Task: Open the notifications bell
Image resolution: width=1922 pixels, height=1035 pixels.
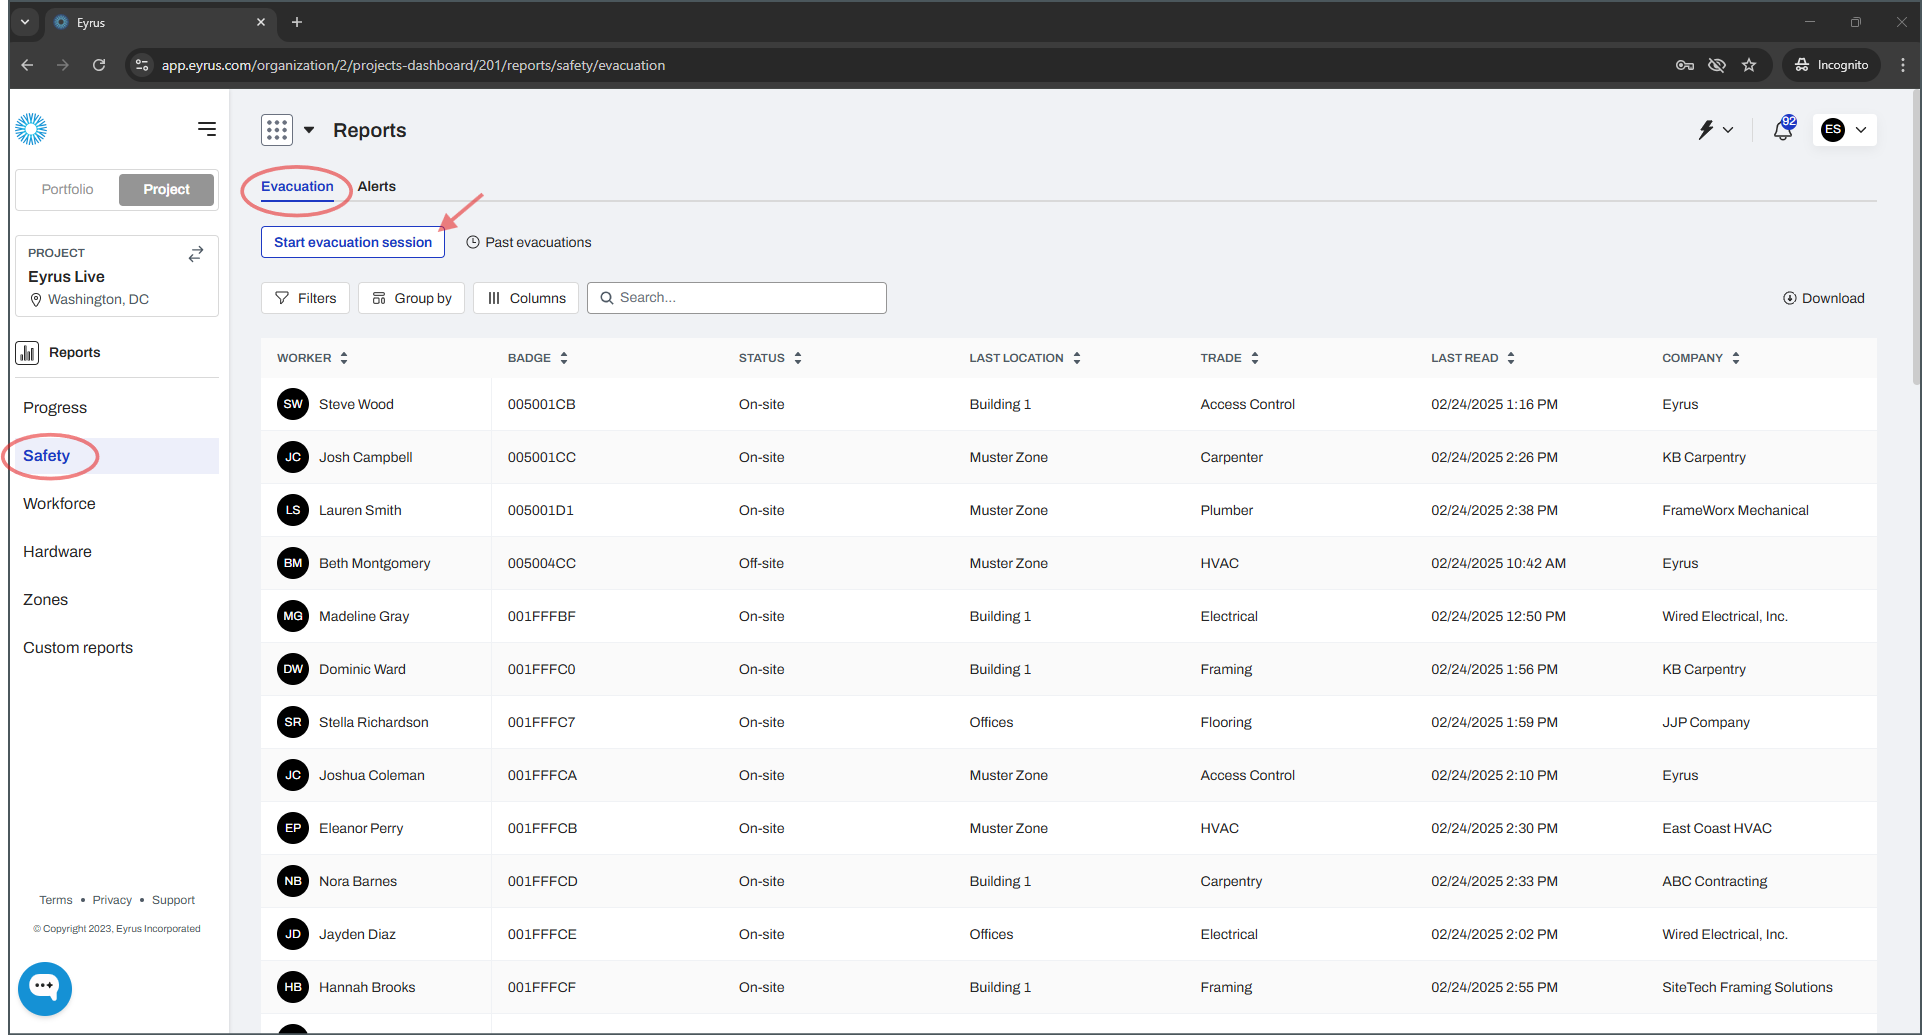Action: pyautogui.click(x=1783, y=129)
